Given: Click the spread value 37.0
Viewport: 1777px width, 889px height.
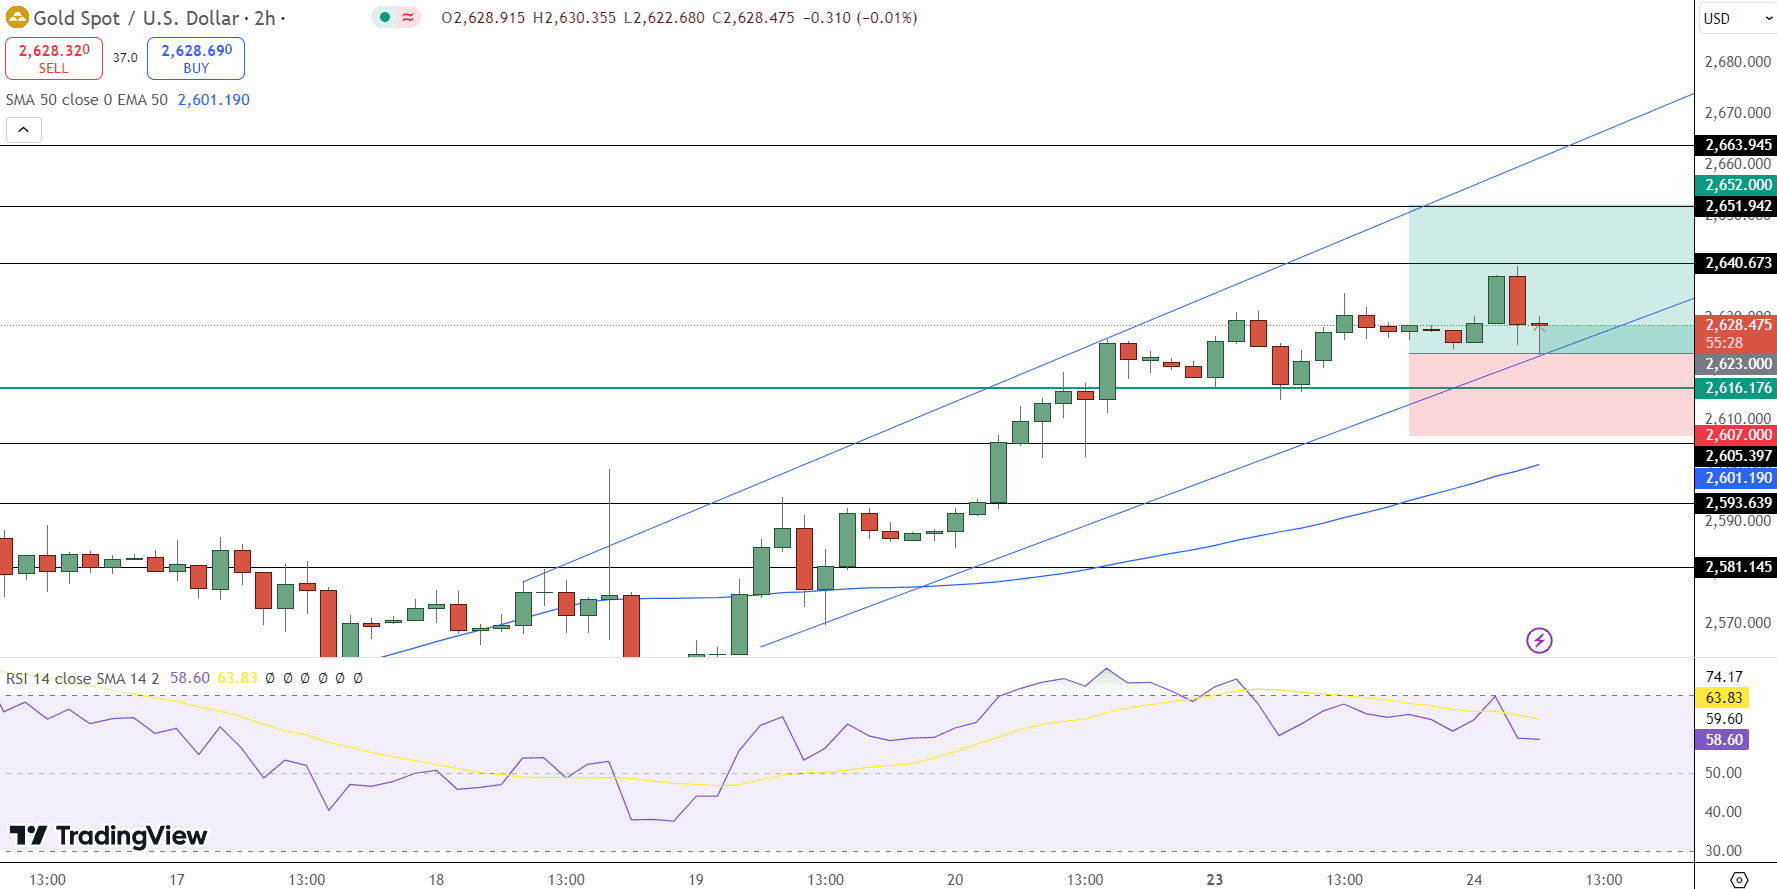Looking at the screenshot, I should tap(125, 58).
